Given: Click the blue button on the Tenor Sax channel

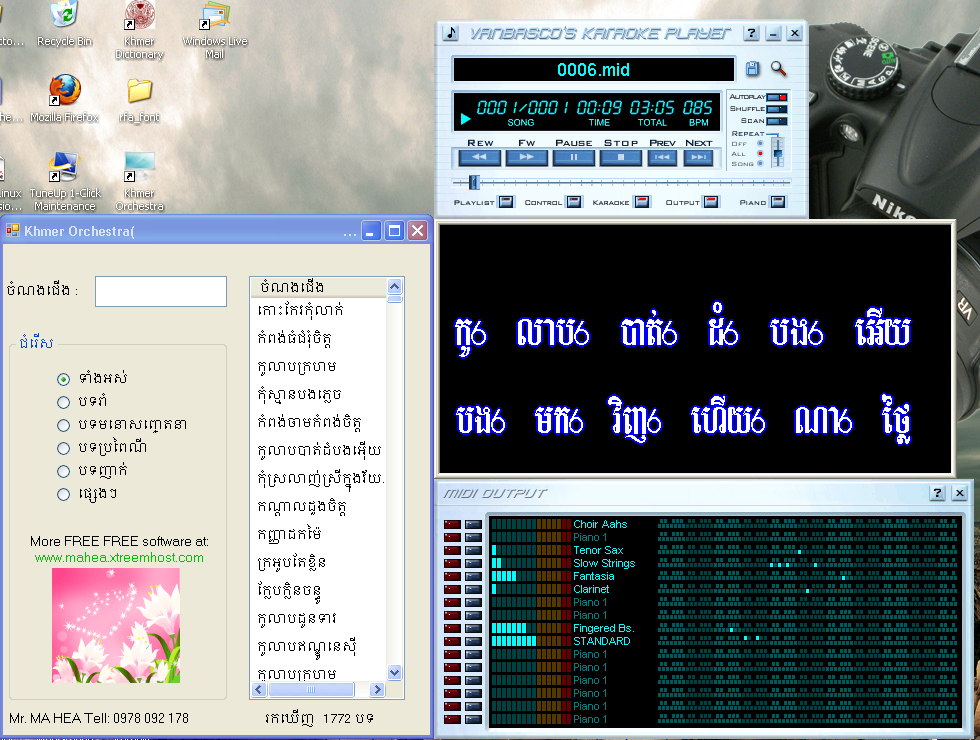Looking at the screenshot, I should [x=473, y=551].
